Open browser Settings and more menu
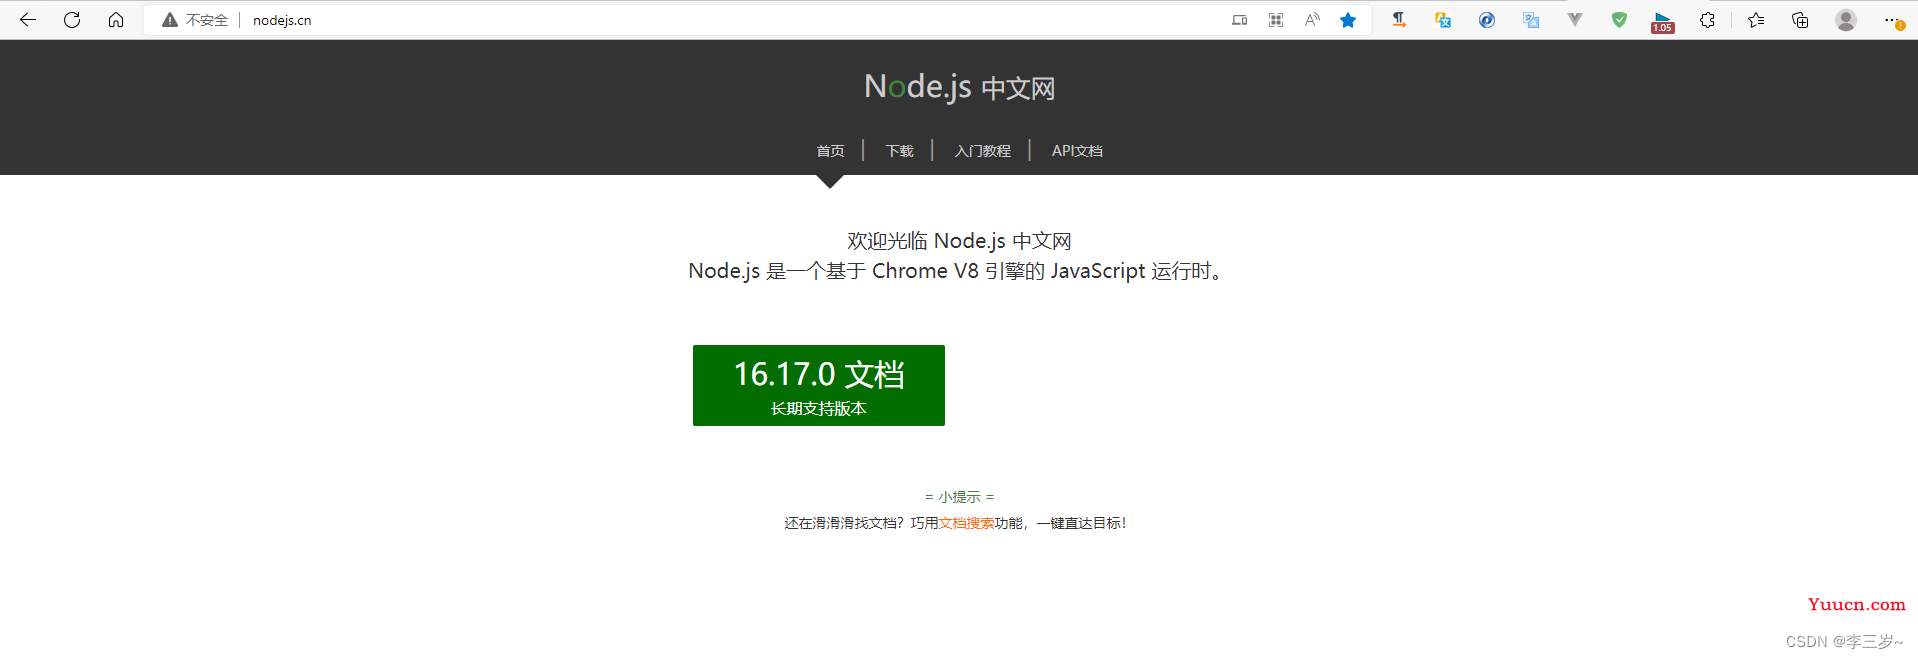The image size is (1918, 659). coord(1892,20)
